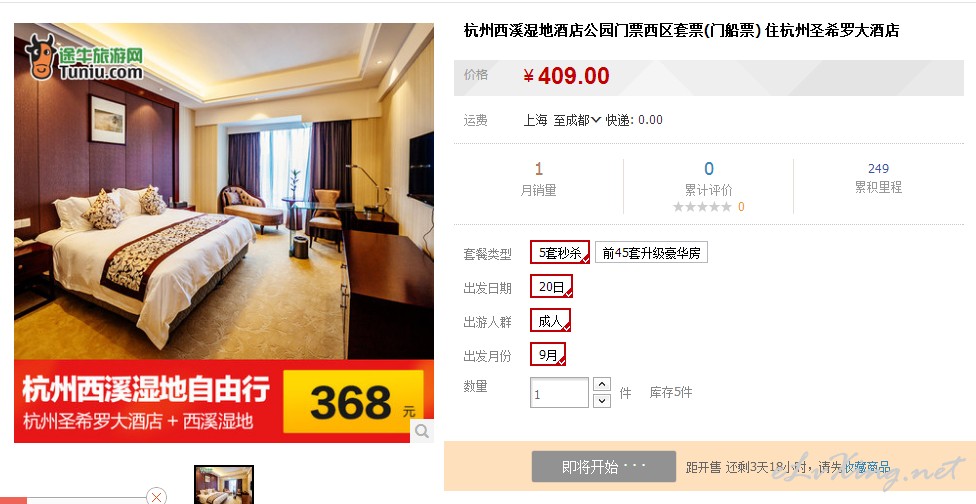Toggle the 20日 departure date option
The width and height of the screenshot is (976, 504).
pos(551,286)
